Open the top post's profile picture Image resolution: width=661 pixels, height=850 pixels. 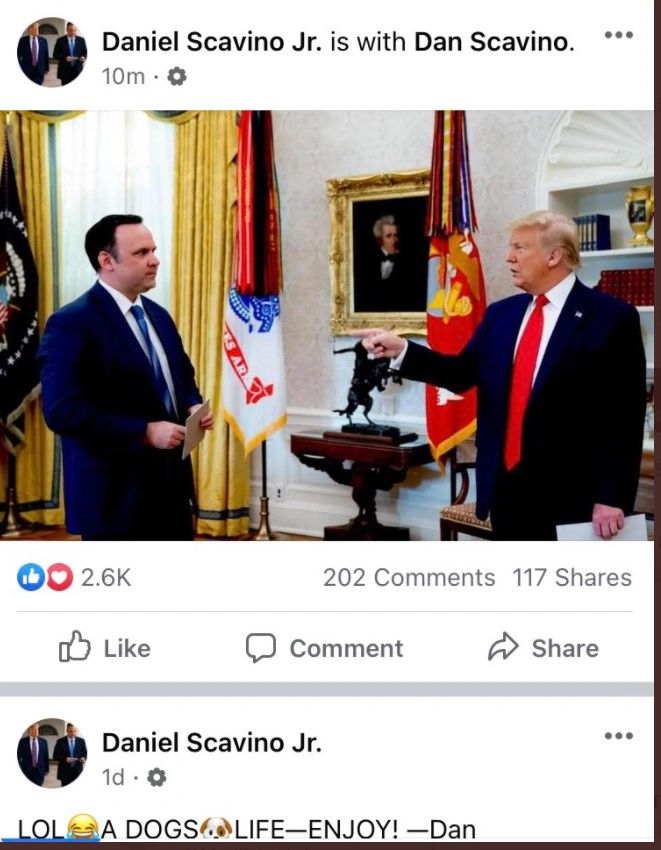(x=52, y=52)
